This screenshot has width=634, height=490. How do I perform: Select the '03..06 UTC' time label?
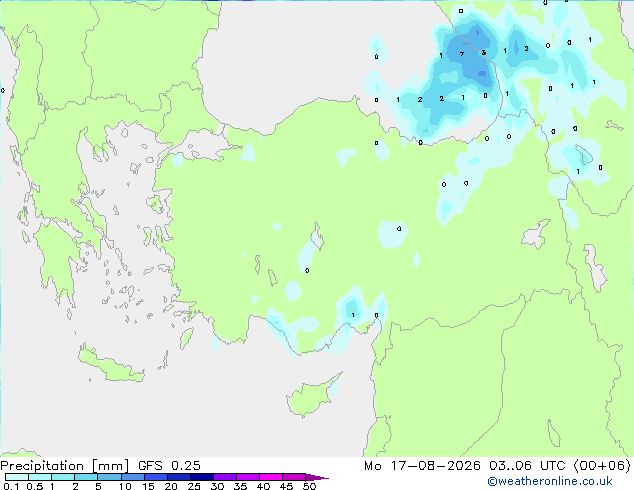point(526,466)
